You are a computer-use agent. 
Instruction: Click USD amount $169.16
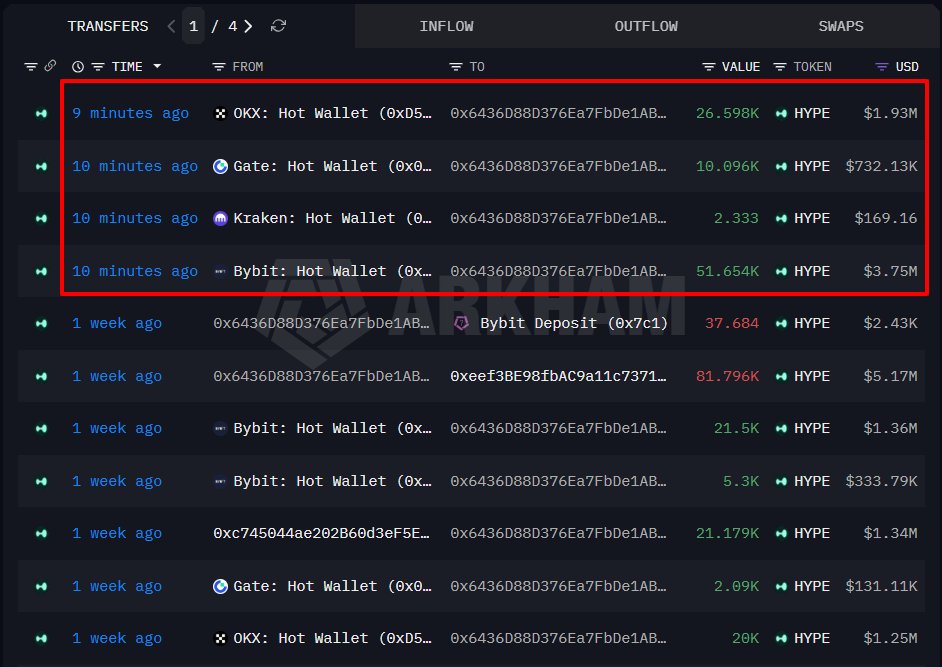coord(886,218)
